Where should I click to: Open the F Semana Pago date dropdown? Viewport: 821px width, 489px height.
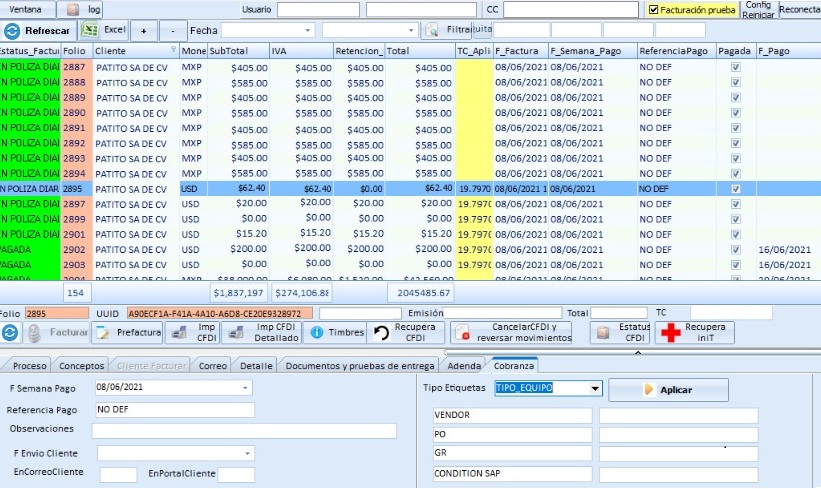coord(245,388)
